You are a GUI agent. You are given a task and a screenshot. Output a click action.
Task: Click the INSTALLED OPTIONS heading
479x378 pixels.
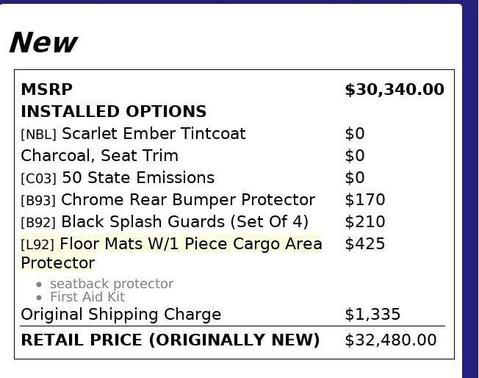pos(114,111)
